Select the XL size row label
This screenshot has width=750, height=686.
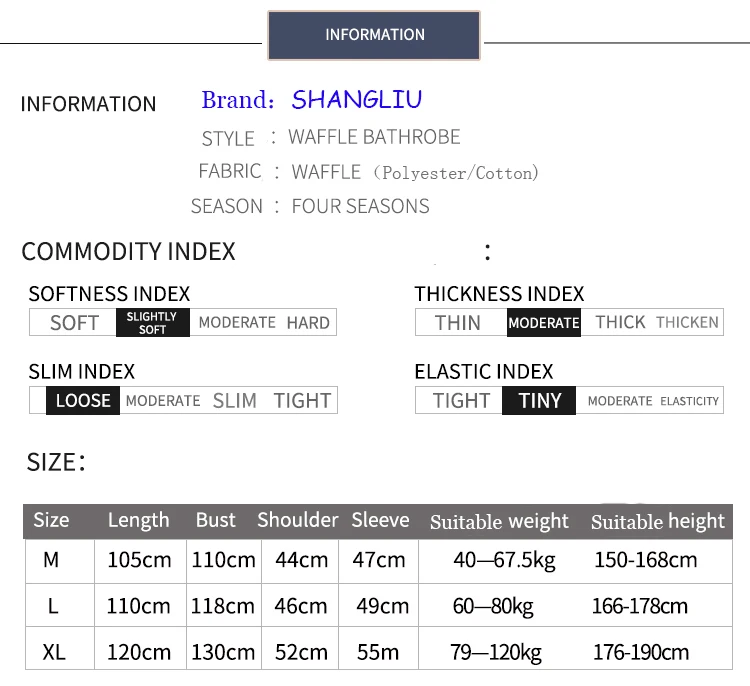tap(54, 652)
